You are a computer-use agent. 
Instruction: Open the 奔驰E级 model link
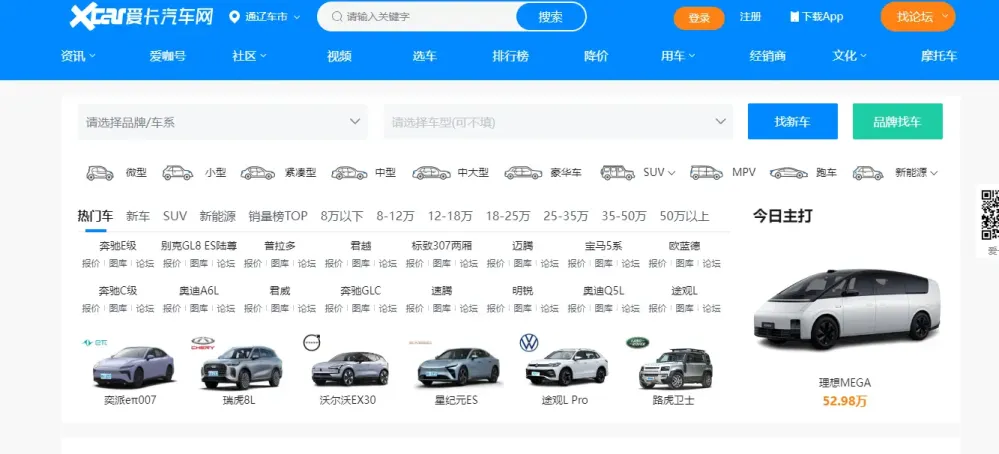pyautogui.click(x=118, y=246)
